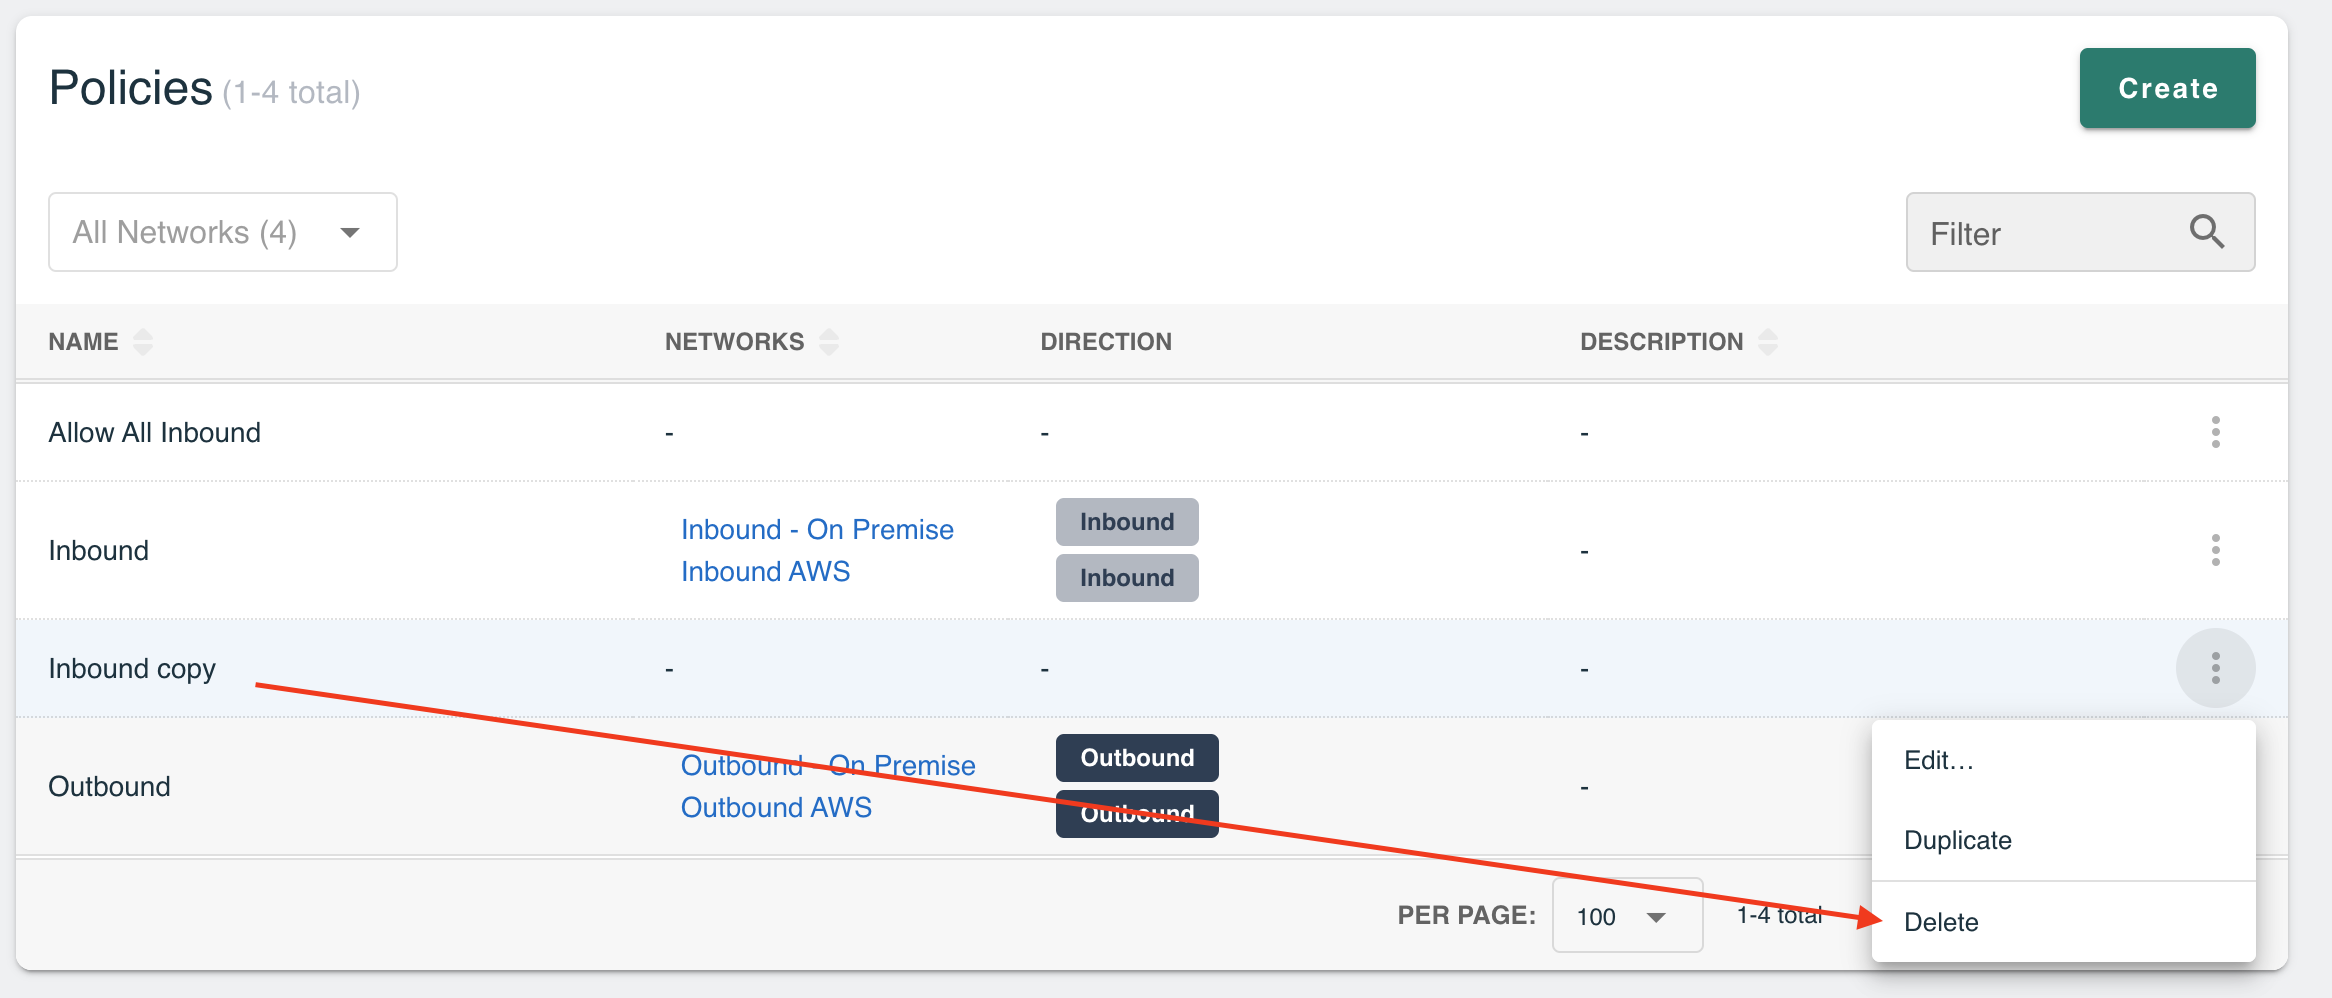Expand the All Networks (4) dropdown
The width and height of the screenshot is (2332, 998).
pos(222,232)
